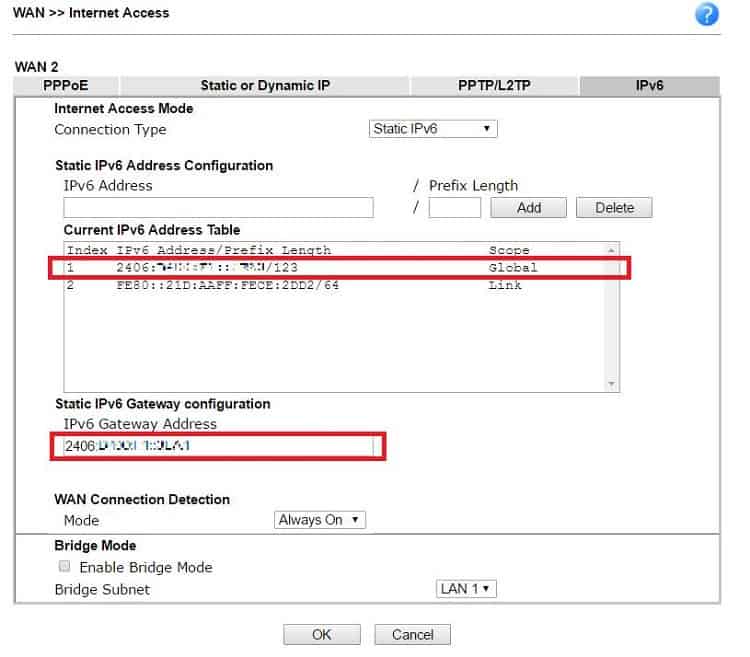The image size is (750, 657).
Task: Open the WAN Connection Detection Mode dropdown
Action: tap(320, 520)
